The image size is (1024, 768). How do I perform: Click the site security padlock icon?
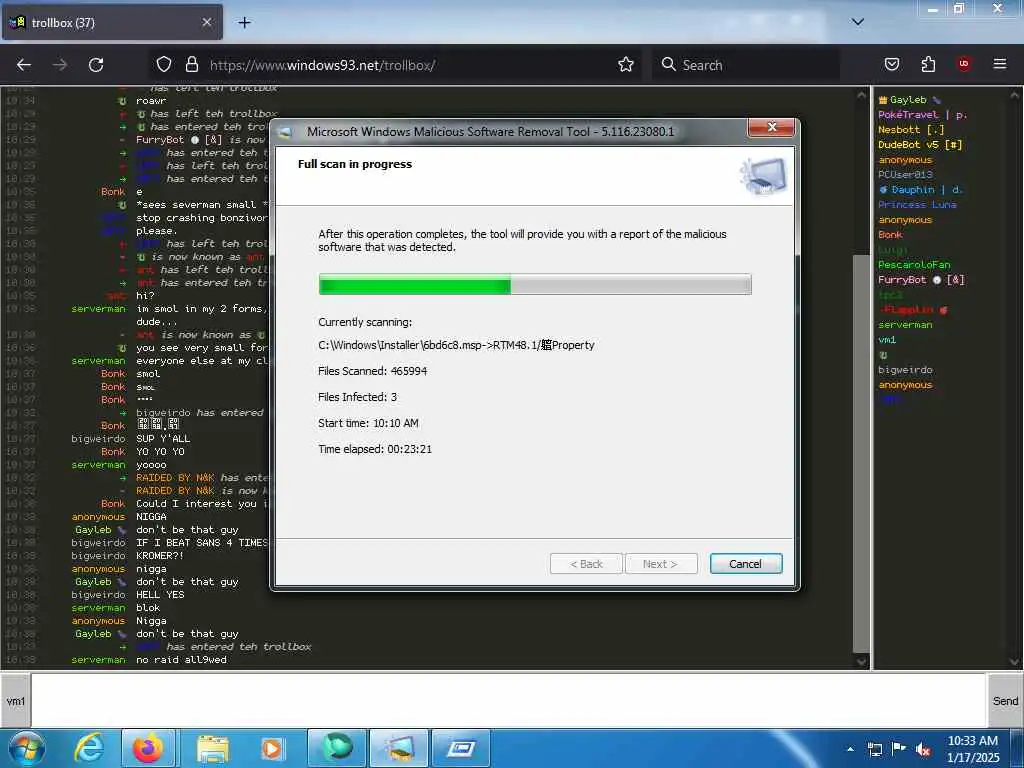(191, 64)
